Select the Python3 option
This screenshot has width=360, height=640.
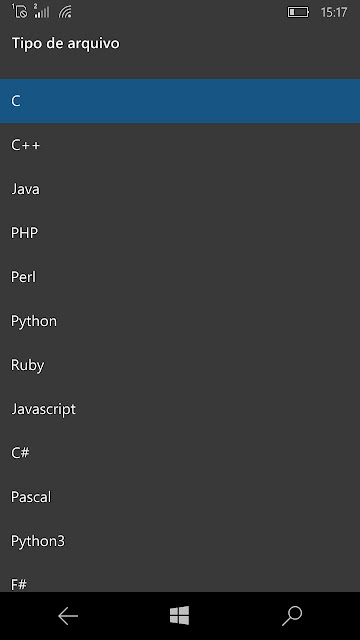(180, 541)
